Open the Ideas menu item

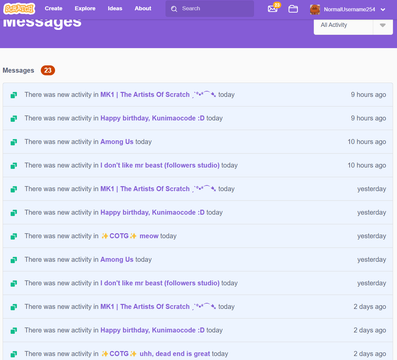[x=115, y=8]
